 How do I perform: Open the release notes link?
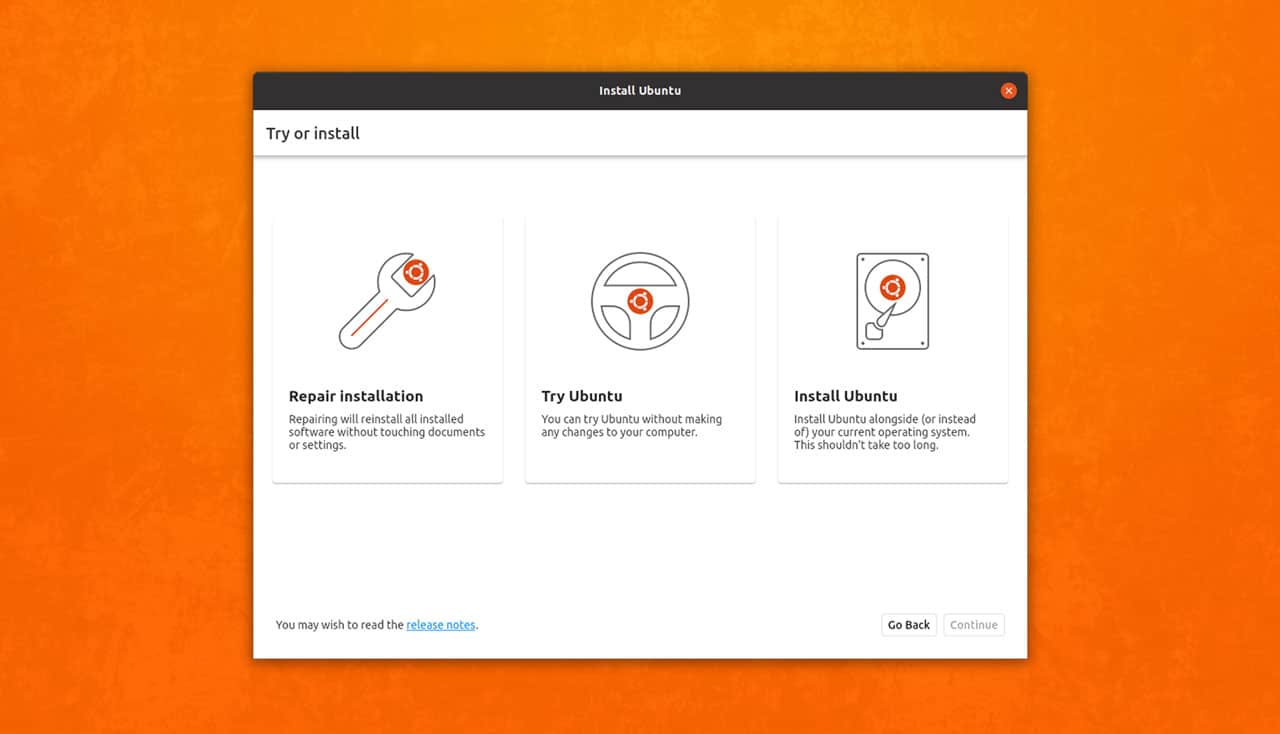441,625
